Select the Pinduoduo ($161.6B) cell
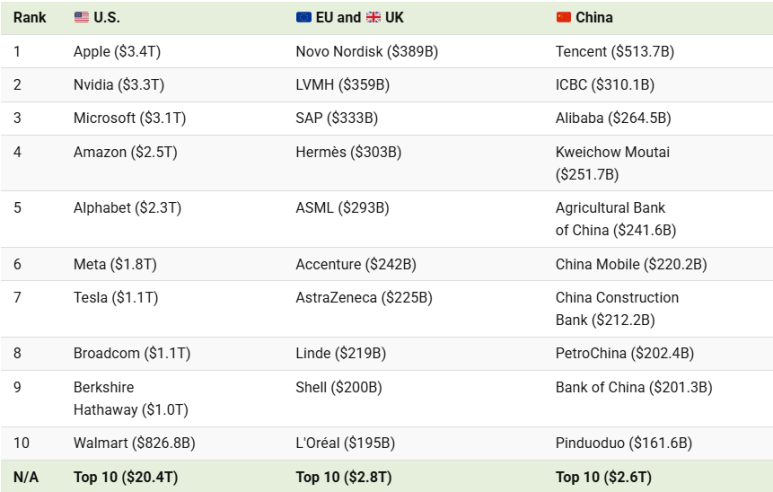This screenshot has height=492, width=773. click(624, 443)
